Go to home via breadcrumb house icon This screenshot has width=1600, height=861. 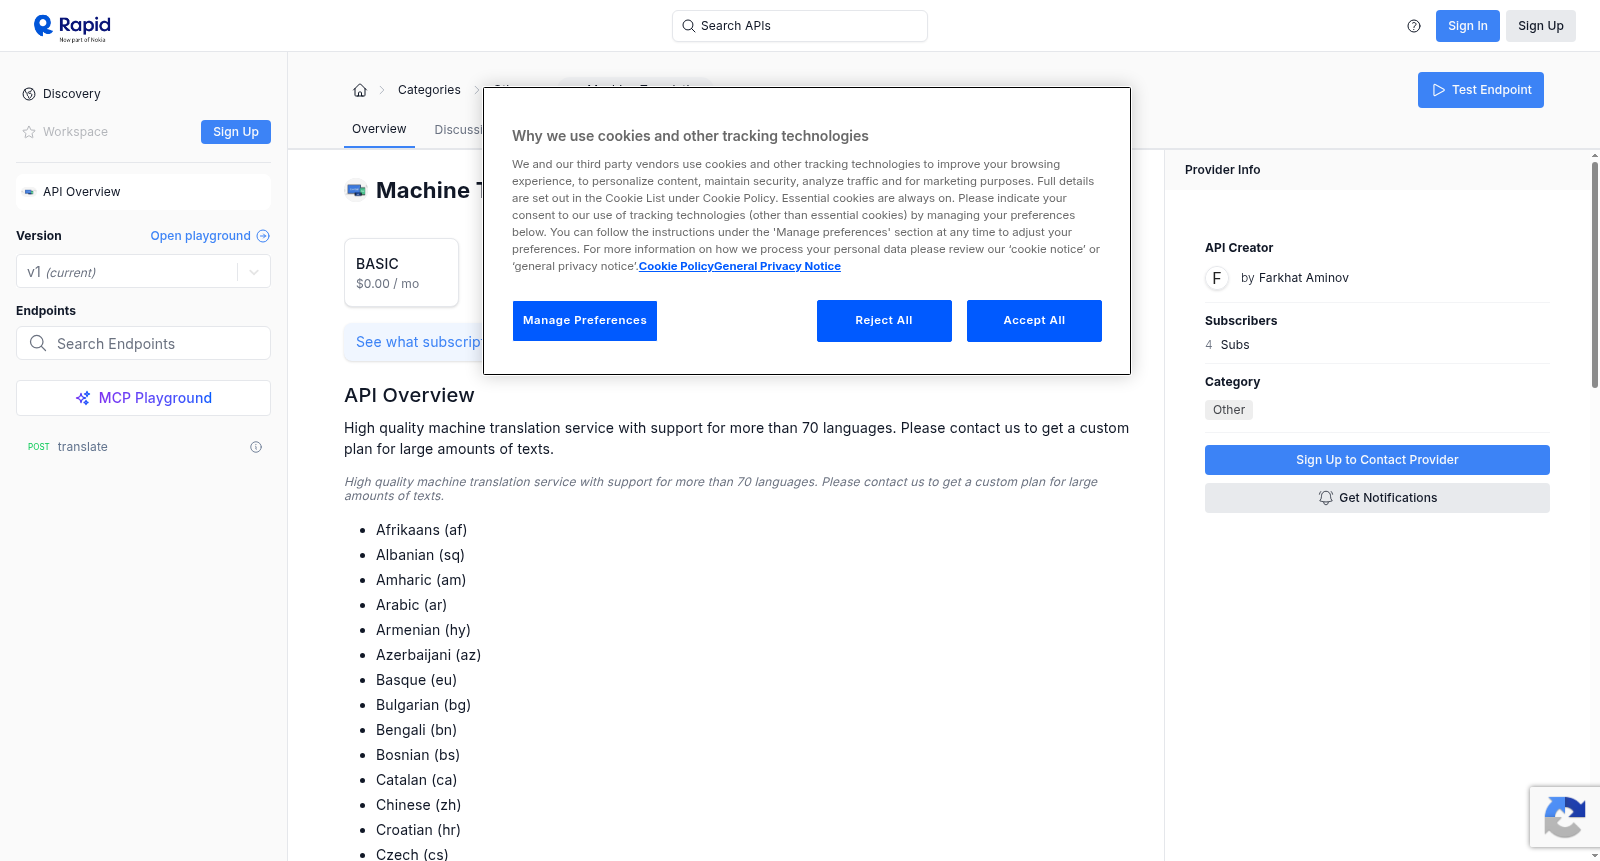pos(360,90)
